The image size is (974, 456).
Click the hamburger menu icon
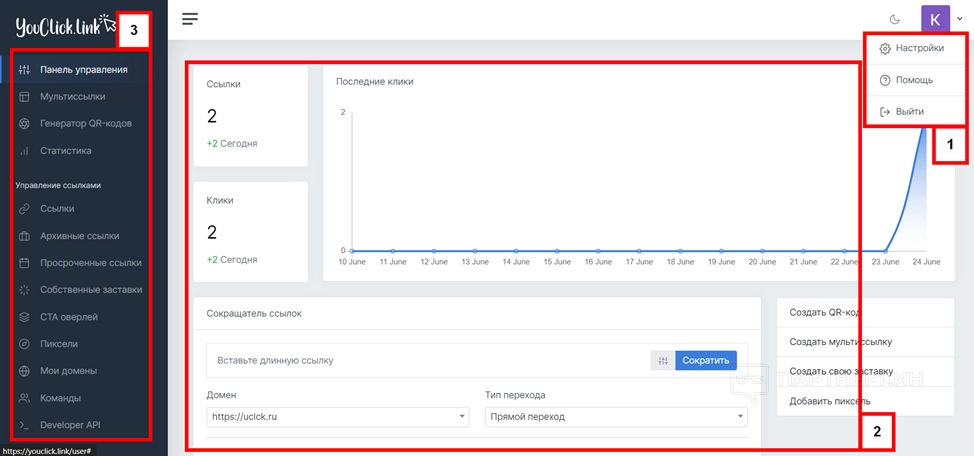point(190,18)
